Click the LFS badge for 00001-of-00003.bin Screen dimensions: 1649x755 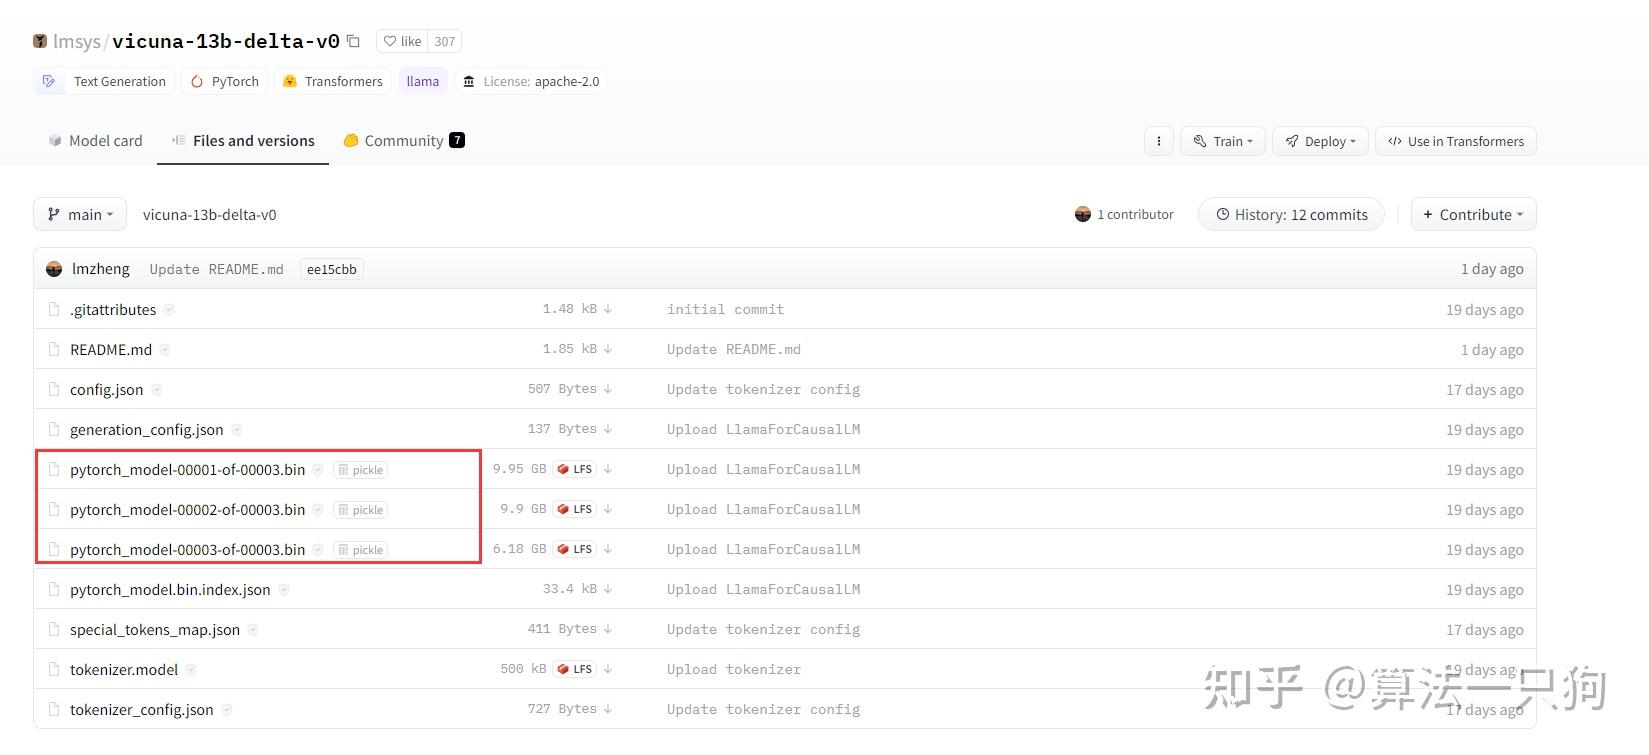pos(575,469)
